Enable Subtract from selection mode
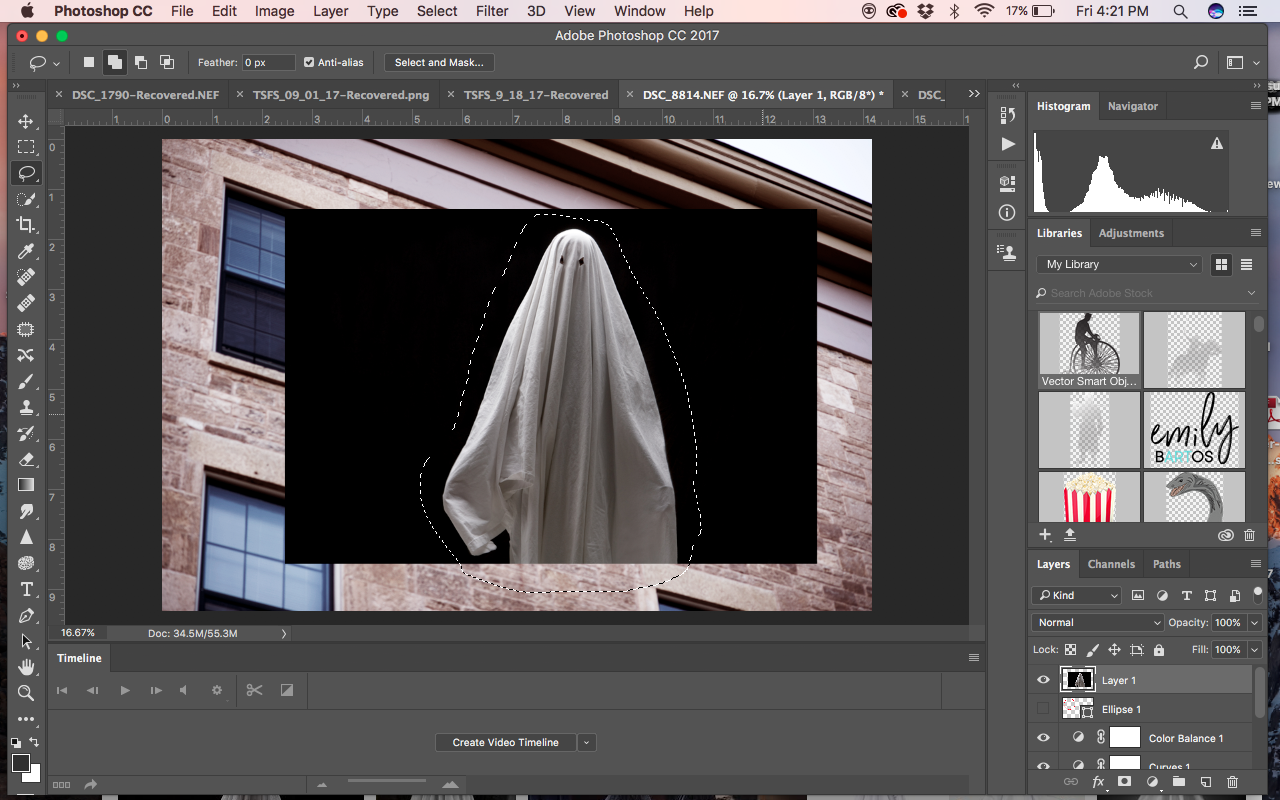1280x800 pixels. click(141, 62)
